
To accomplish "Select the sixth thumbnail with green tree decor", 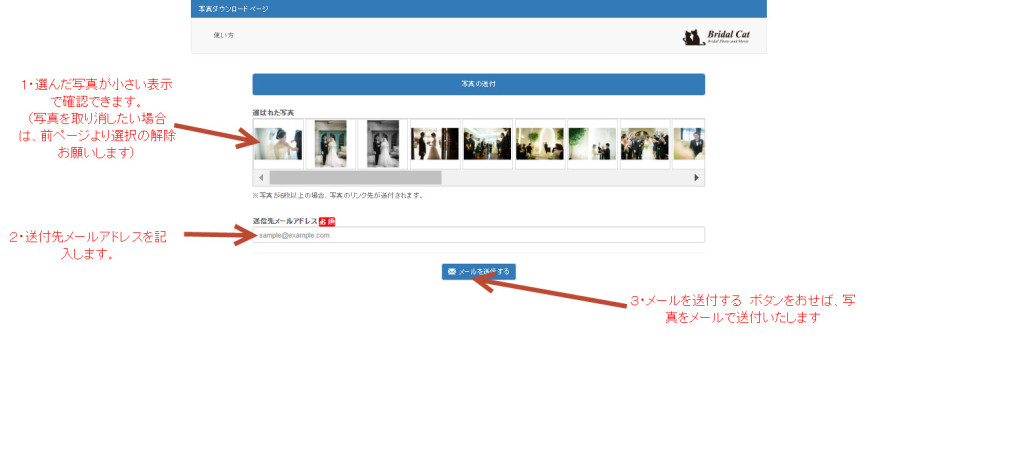I will [x=539, y=144].
